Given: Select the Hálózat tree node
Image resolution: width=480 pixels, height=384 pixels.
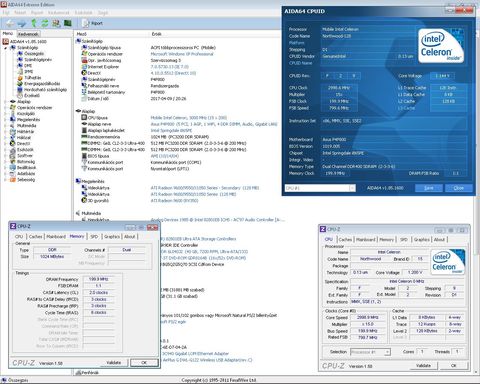Looking at the screenshot, I should click(24, 137).
